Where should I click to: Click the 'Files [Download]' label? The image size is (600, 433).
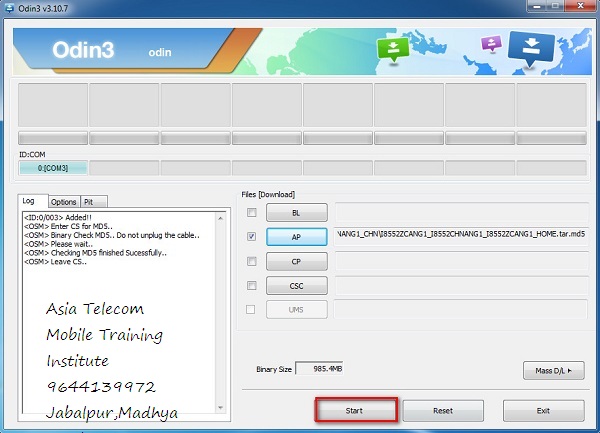(268, 194)
